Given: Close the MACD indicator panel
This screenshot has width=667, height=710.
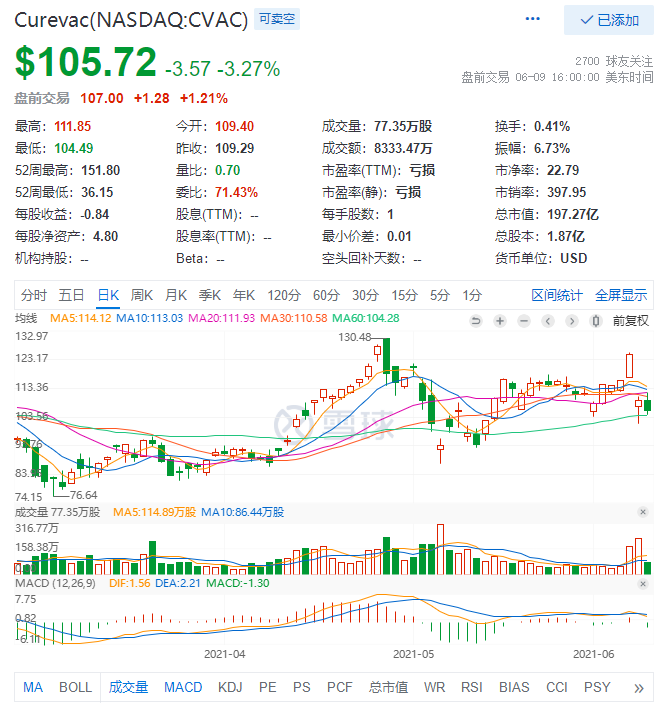Looking at the screenshot, I should [x=643, y=584].
